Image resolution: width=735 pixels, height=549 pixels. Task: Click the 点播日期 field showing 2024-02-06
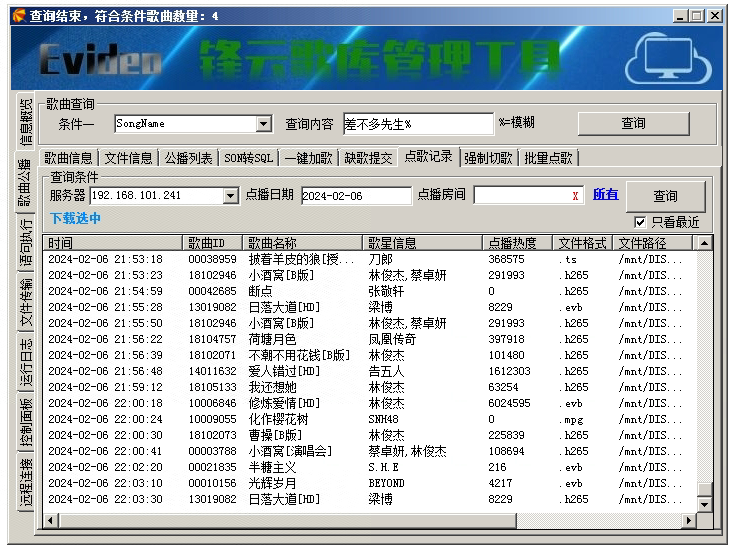pyautogui.click(x=356, y=196)
